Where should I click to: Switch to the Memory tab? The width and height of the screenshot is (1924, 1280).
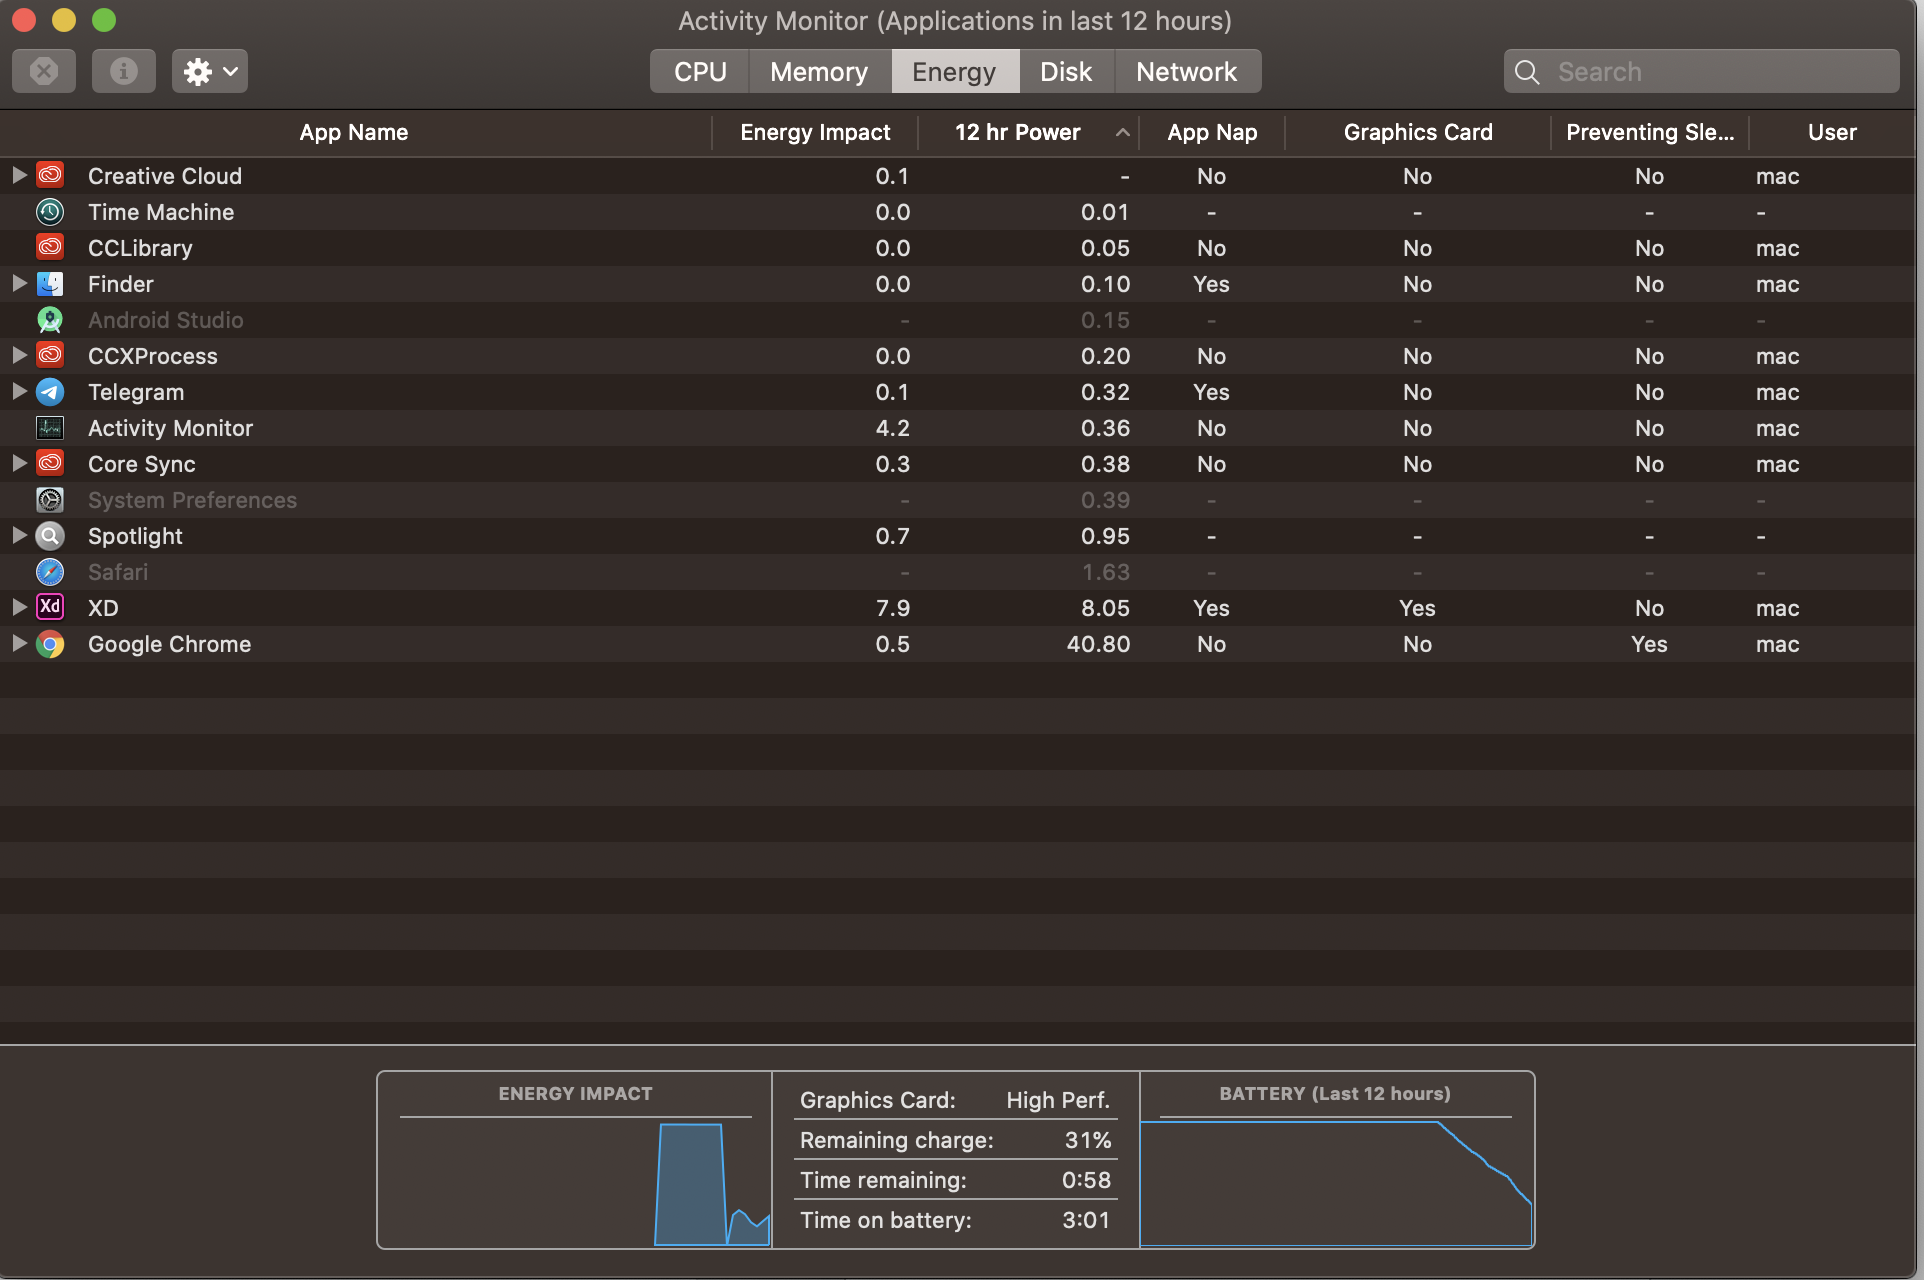818,72
